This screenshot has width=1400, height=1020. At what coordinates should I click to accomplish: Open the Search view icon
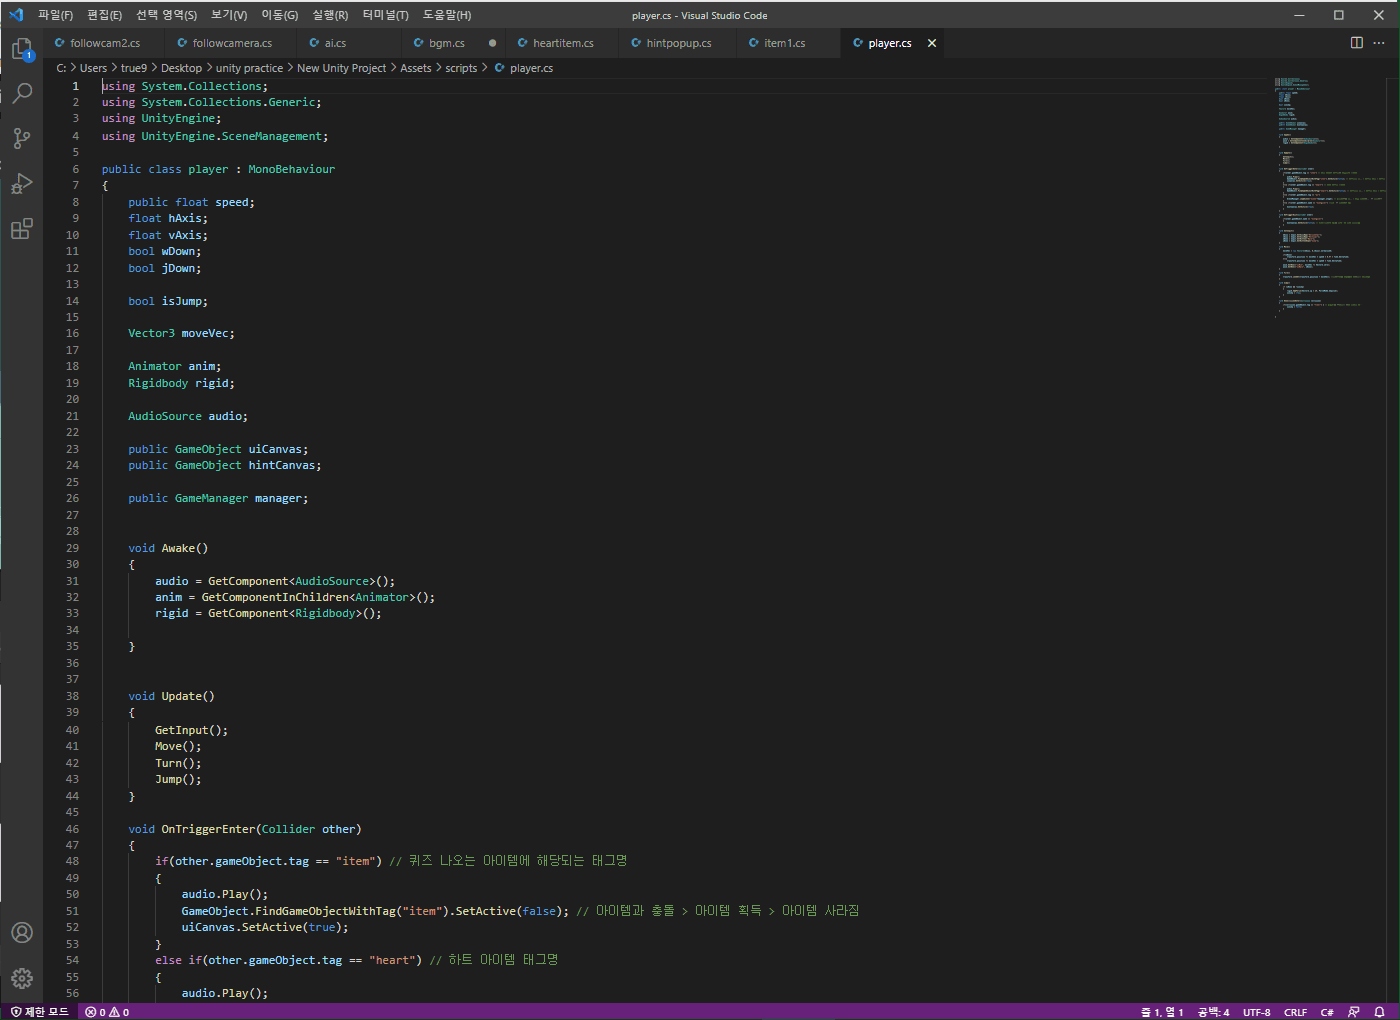(22, 93)
